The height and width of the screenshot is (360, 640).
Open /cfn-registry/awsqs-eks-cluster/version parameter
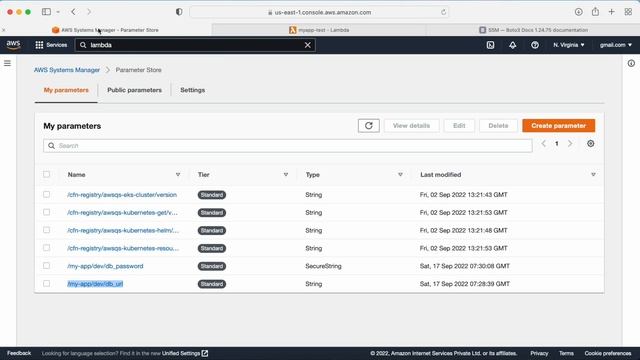(x=122, y=195)
